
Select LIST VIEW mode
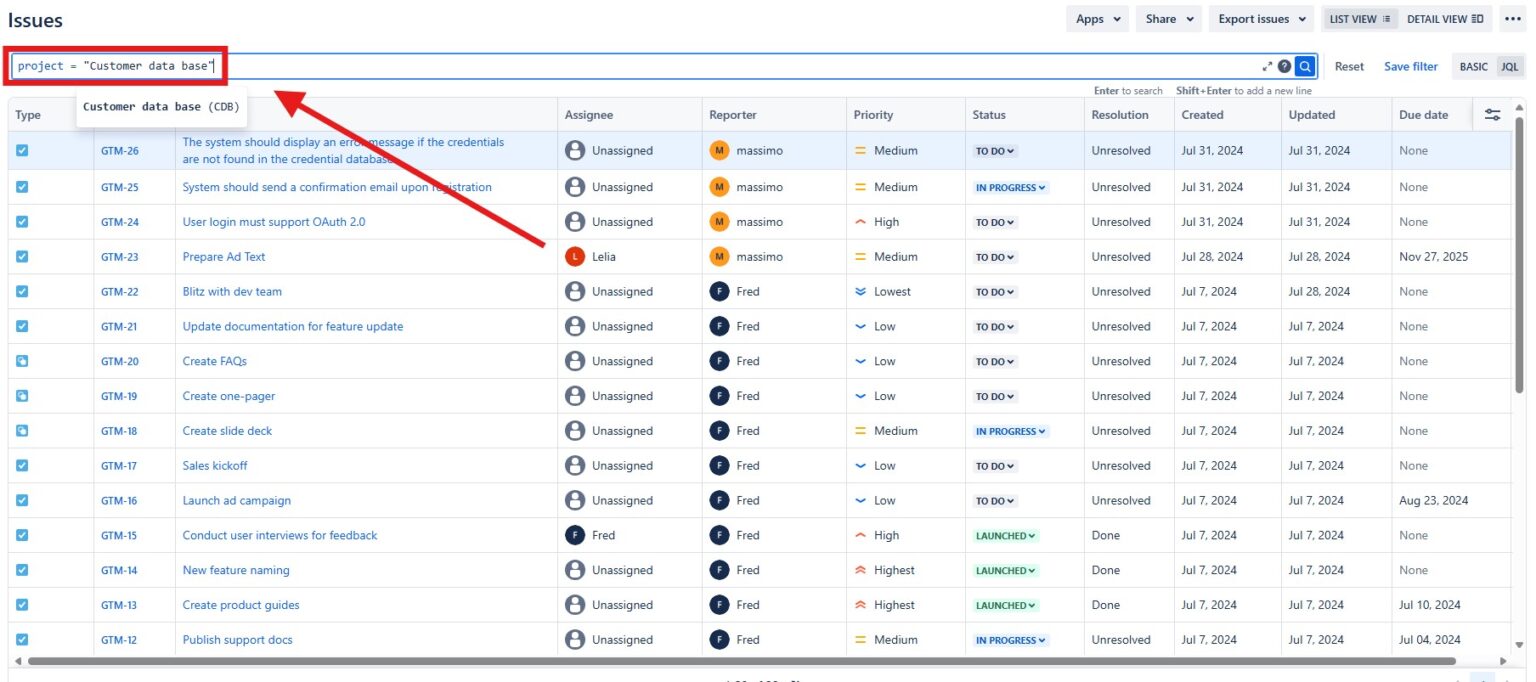(x=1357, y=18)
